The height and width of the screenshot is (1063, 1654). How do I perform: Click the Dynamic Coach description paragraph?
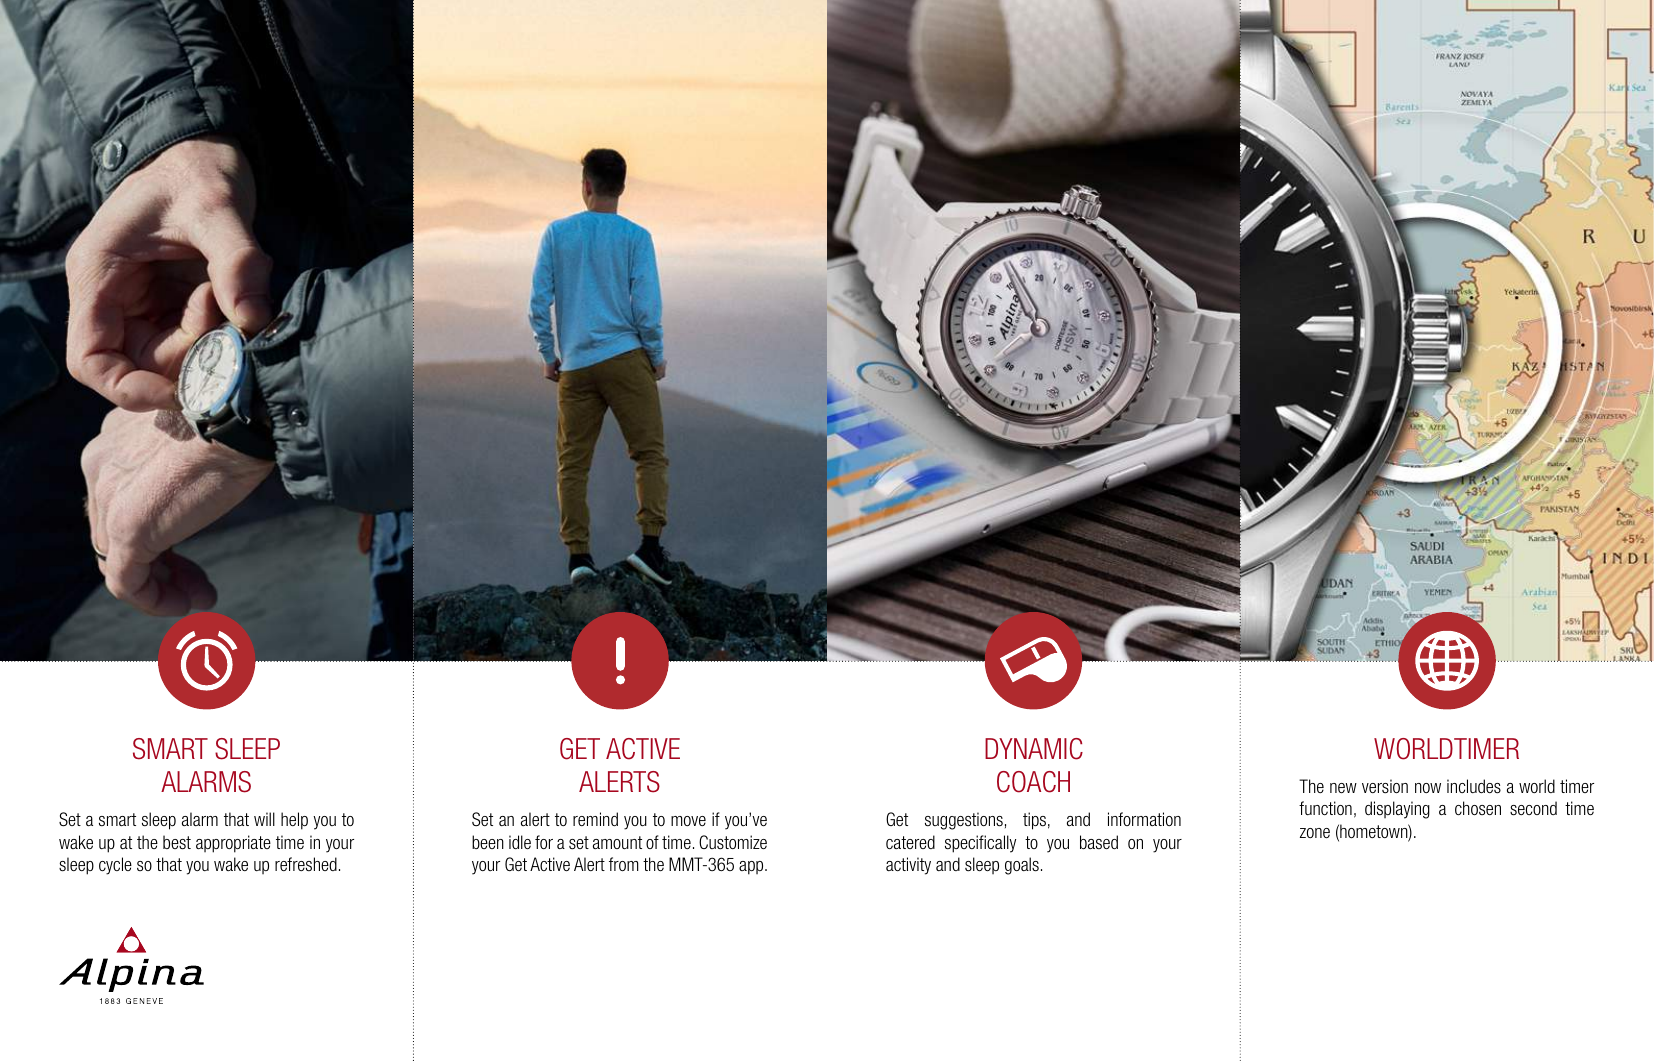[x=1033, y=842]
